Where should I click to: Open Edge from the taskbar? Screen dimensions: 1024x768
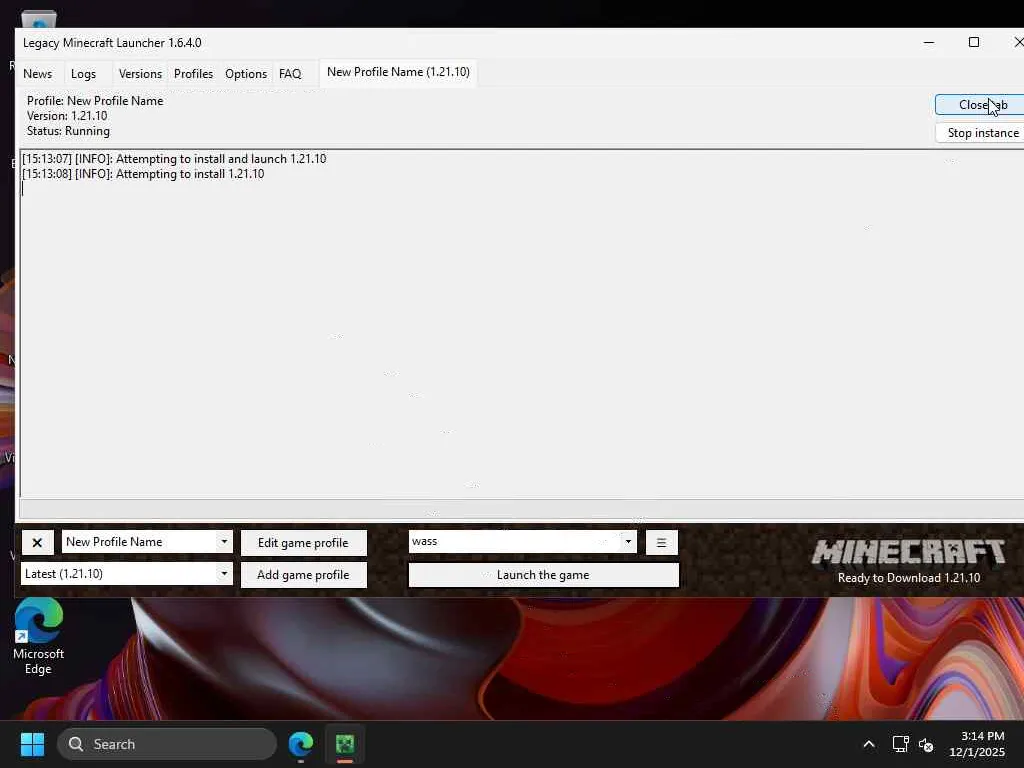301,744
